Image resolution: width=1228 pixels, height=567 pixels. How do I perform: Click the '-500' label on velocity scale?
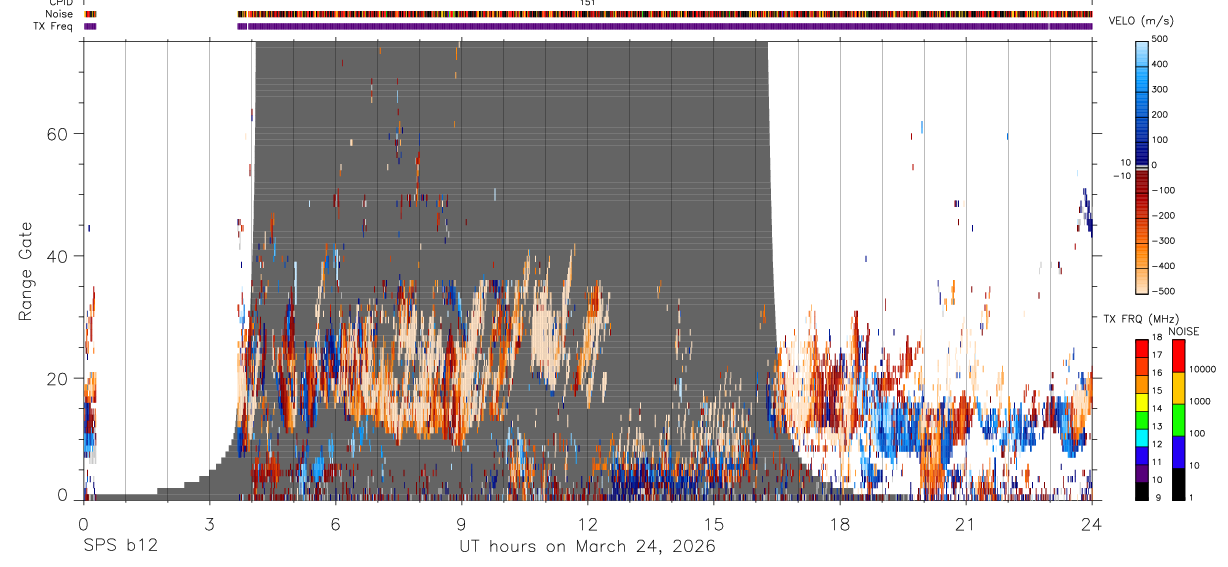[x=1165, y=291]
